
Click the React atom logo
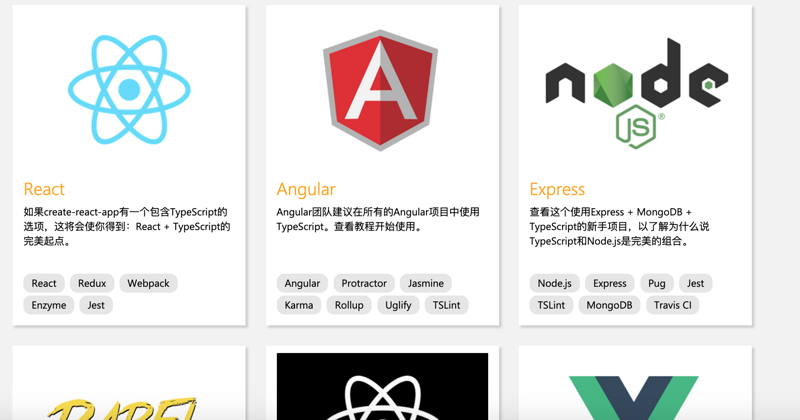coord(129,89)
